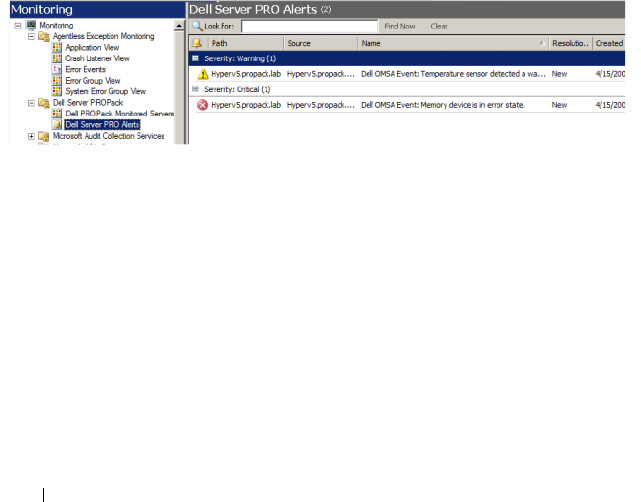Click Hyperv5.propack.lab path in warning row
The image size is (641, 502).
[x=246, y=74]
